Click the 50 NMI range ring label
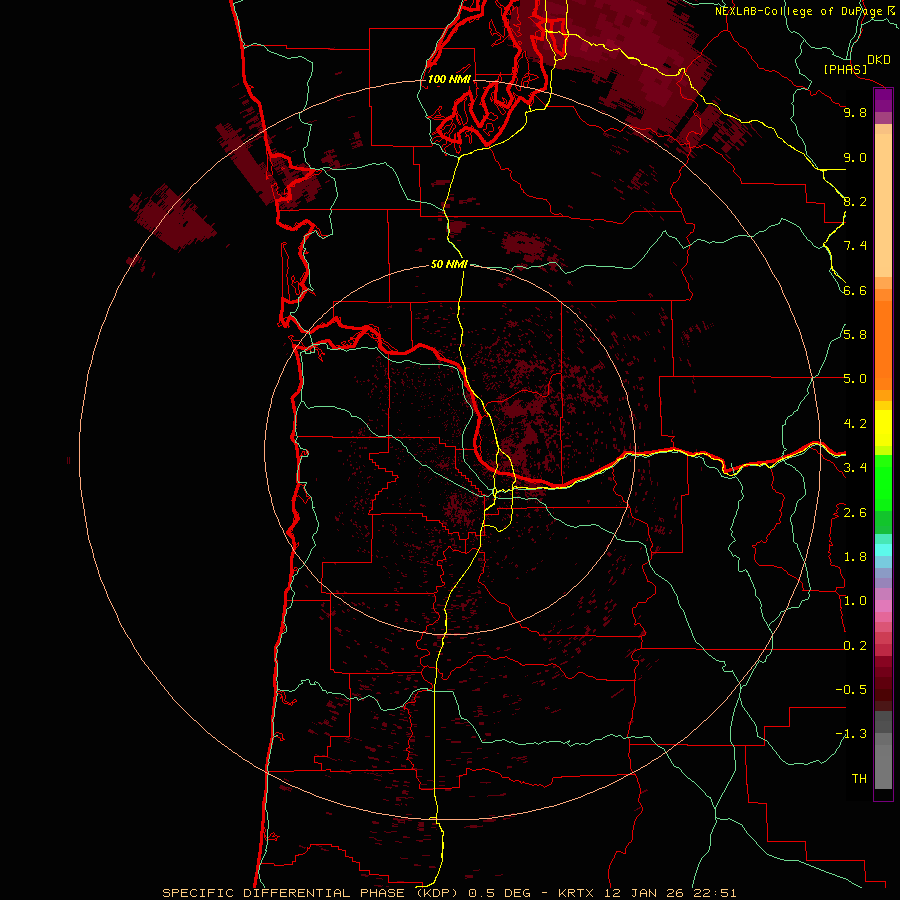Screen dimensions: 900x900 tap(449, 264)
